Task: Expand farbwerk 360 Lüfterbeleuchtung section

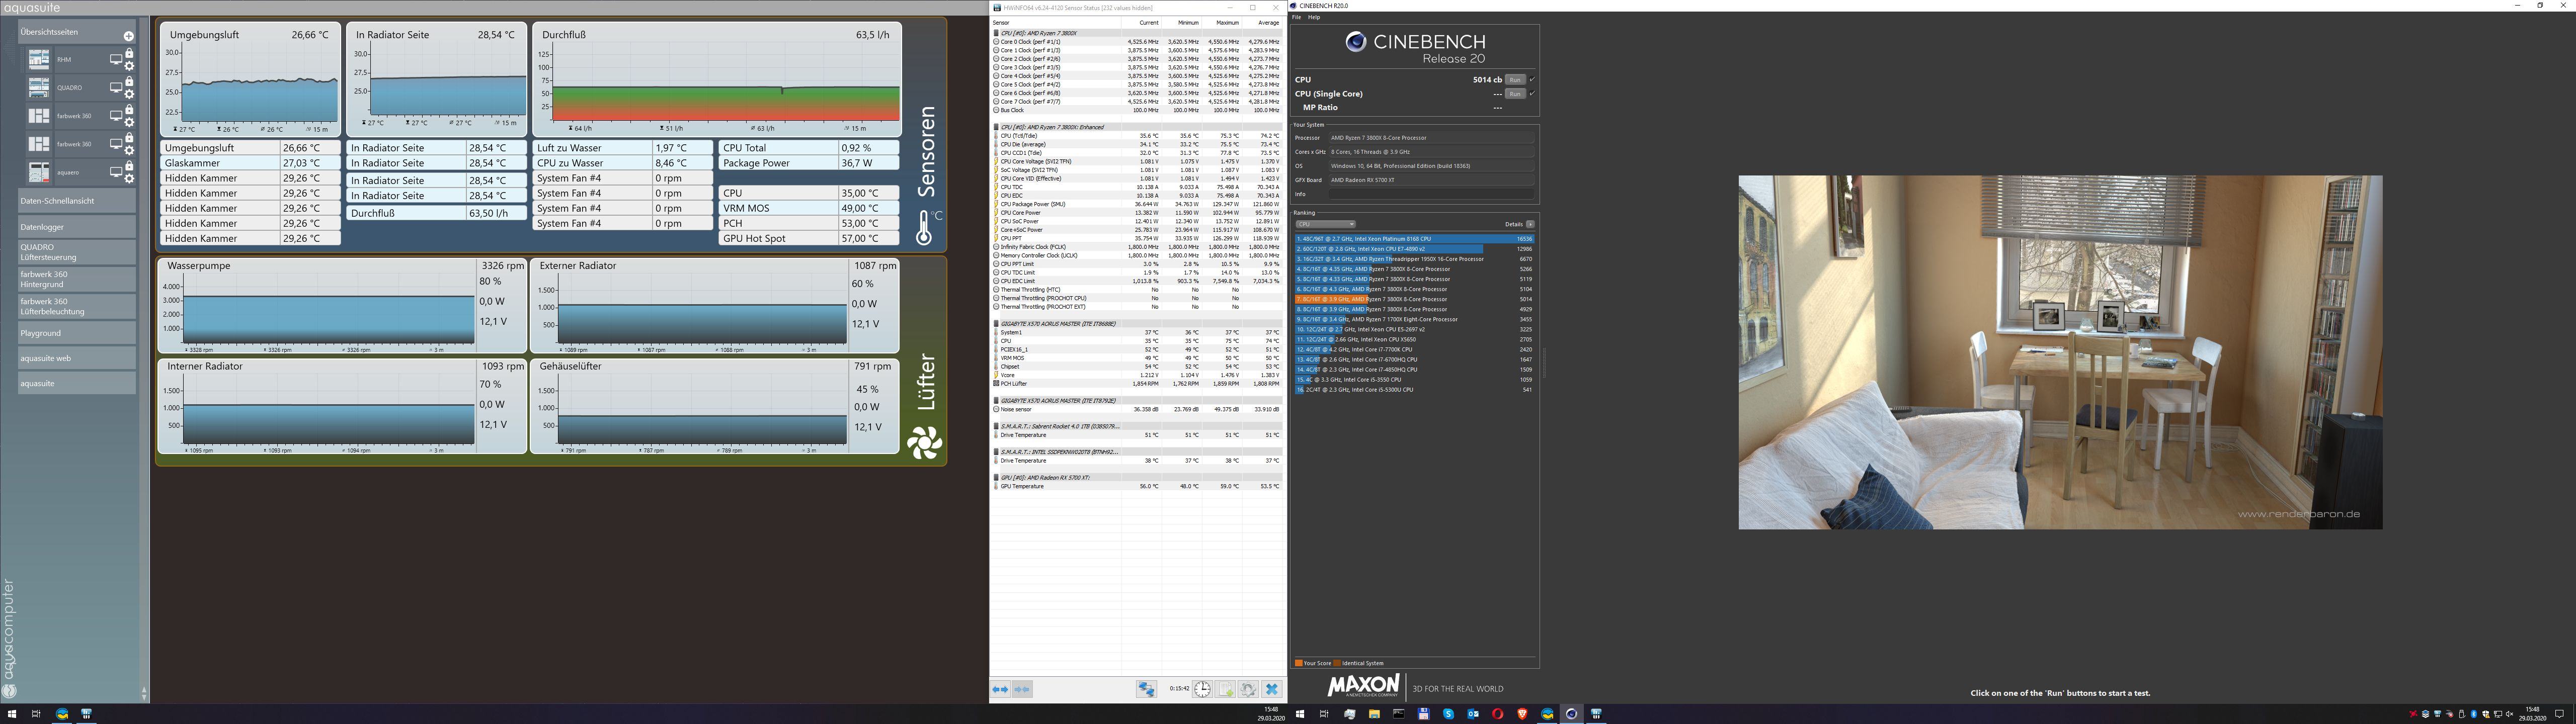Action: [76, 306]
